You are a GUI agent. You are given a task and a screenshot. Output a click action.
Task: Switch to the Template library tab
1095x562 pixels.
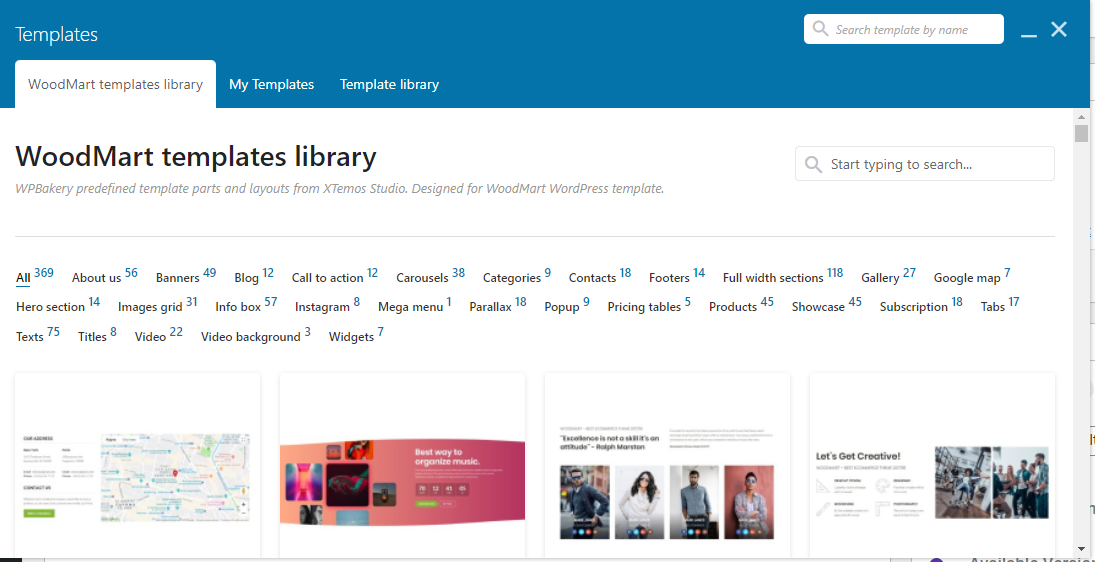[390, 84]
